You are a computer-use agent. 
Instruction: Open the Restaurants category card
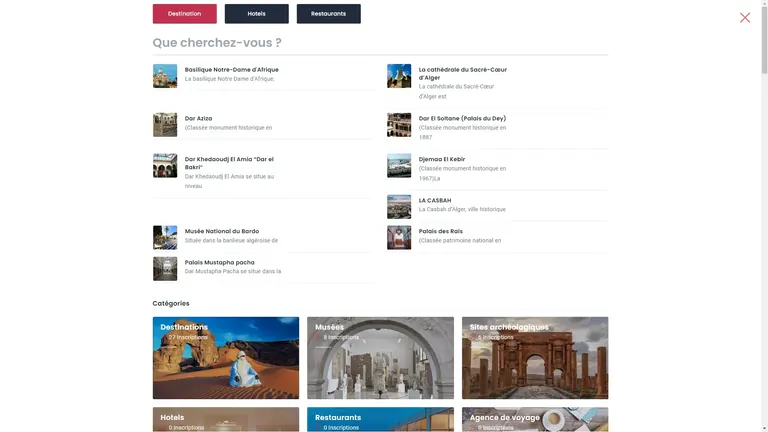[381, 419]
